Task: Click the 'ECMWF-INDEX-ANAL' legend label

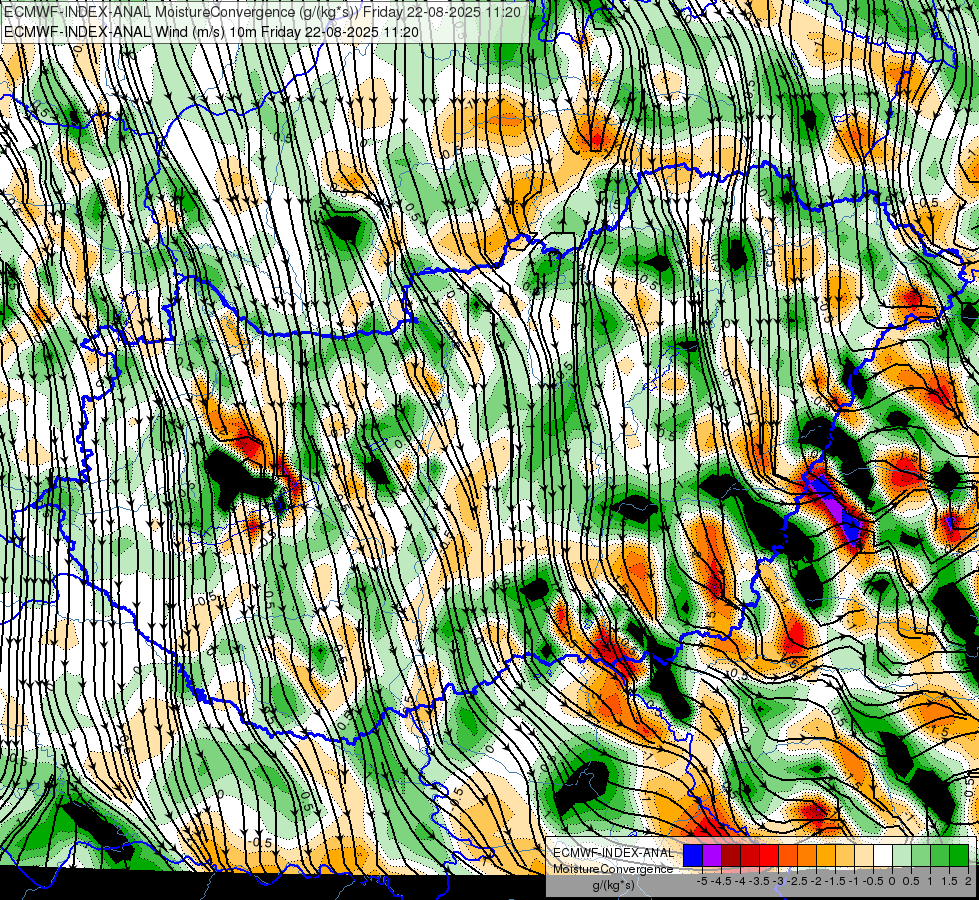Action: pyautogui.click(x=613, y=853)
